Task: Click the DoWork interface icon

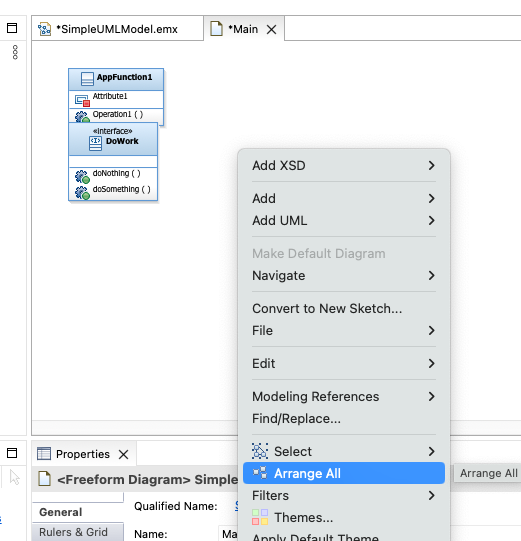Action: tap(95, 143)
